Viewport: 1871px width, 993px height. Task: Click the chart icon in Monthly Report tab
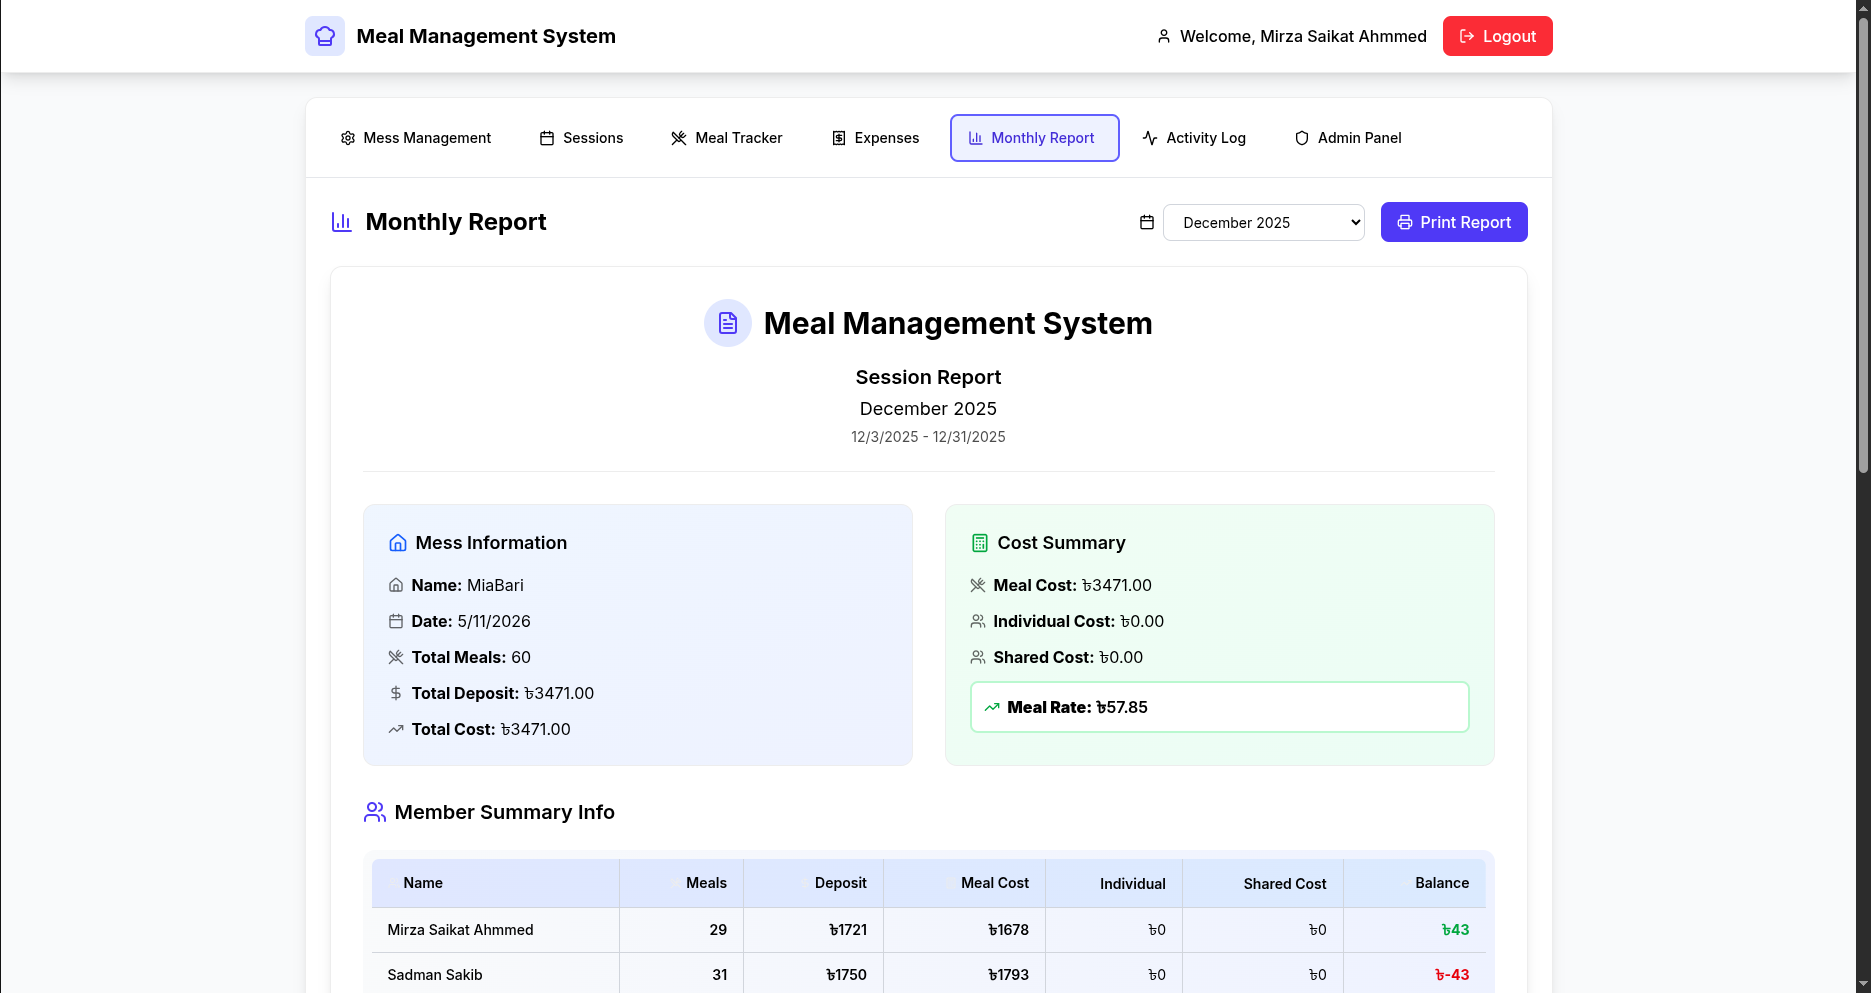tap(976, 138)
